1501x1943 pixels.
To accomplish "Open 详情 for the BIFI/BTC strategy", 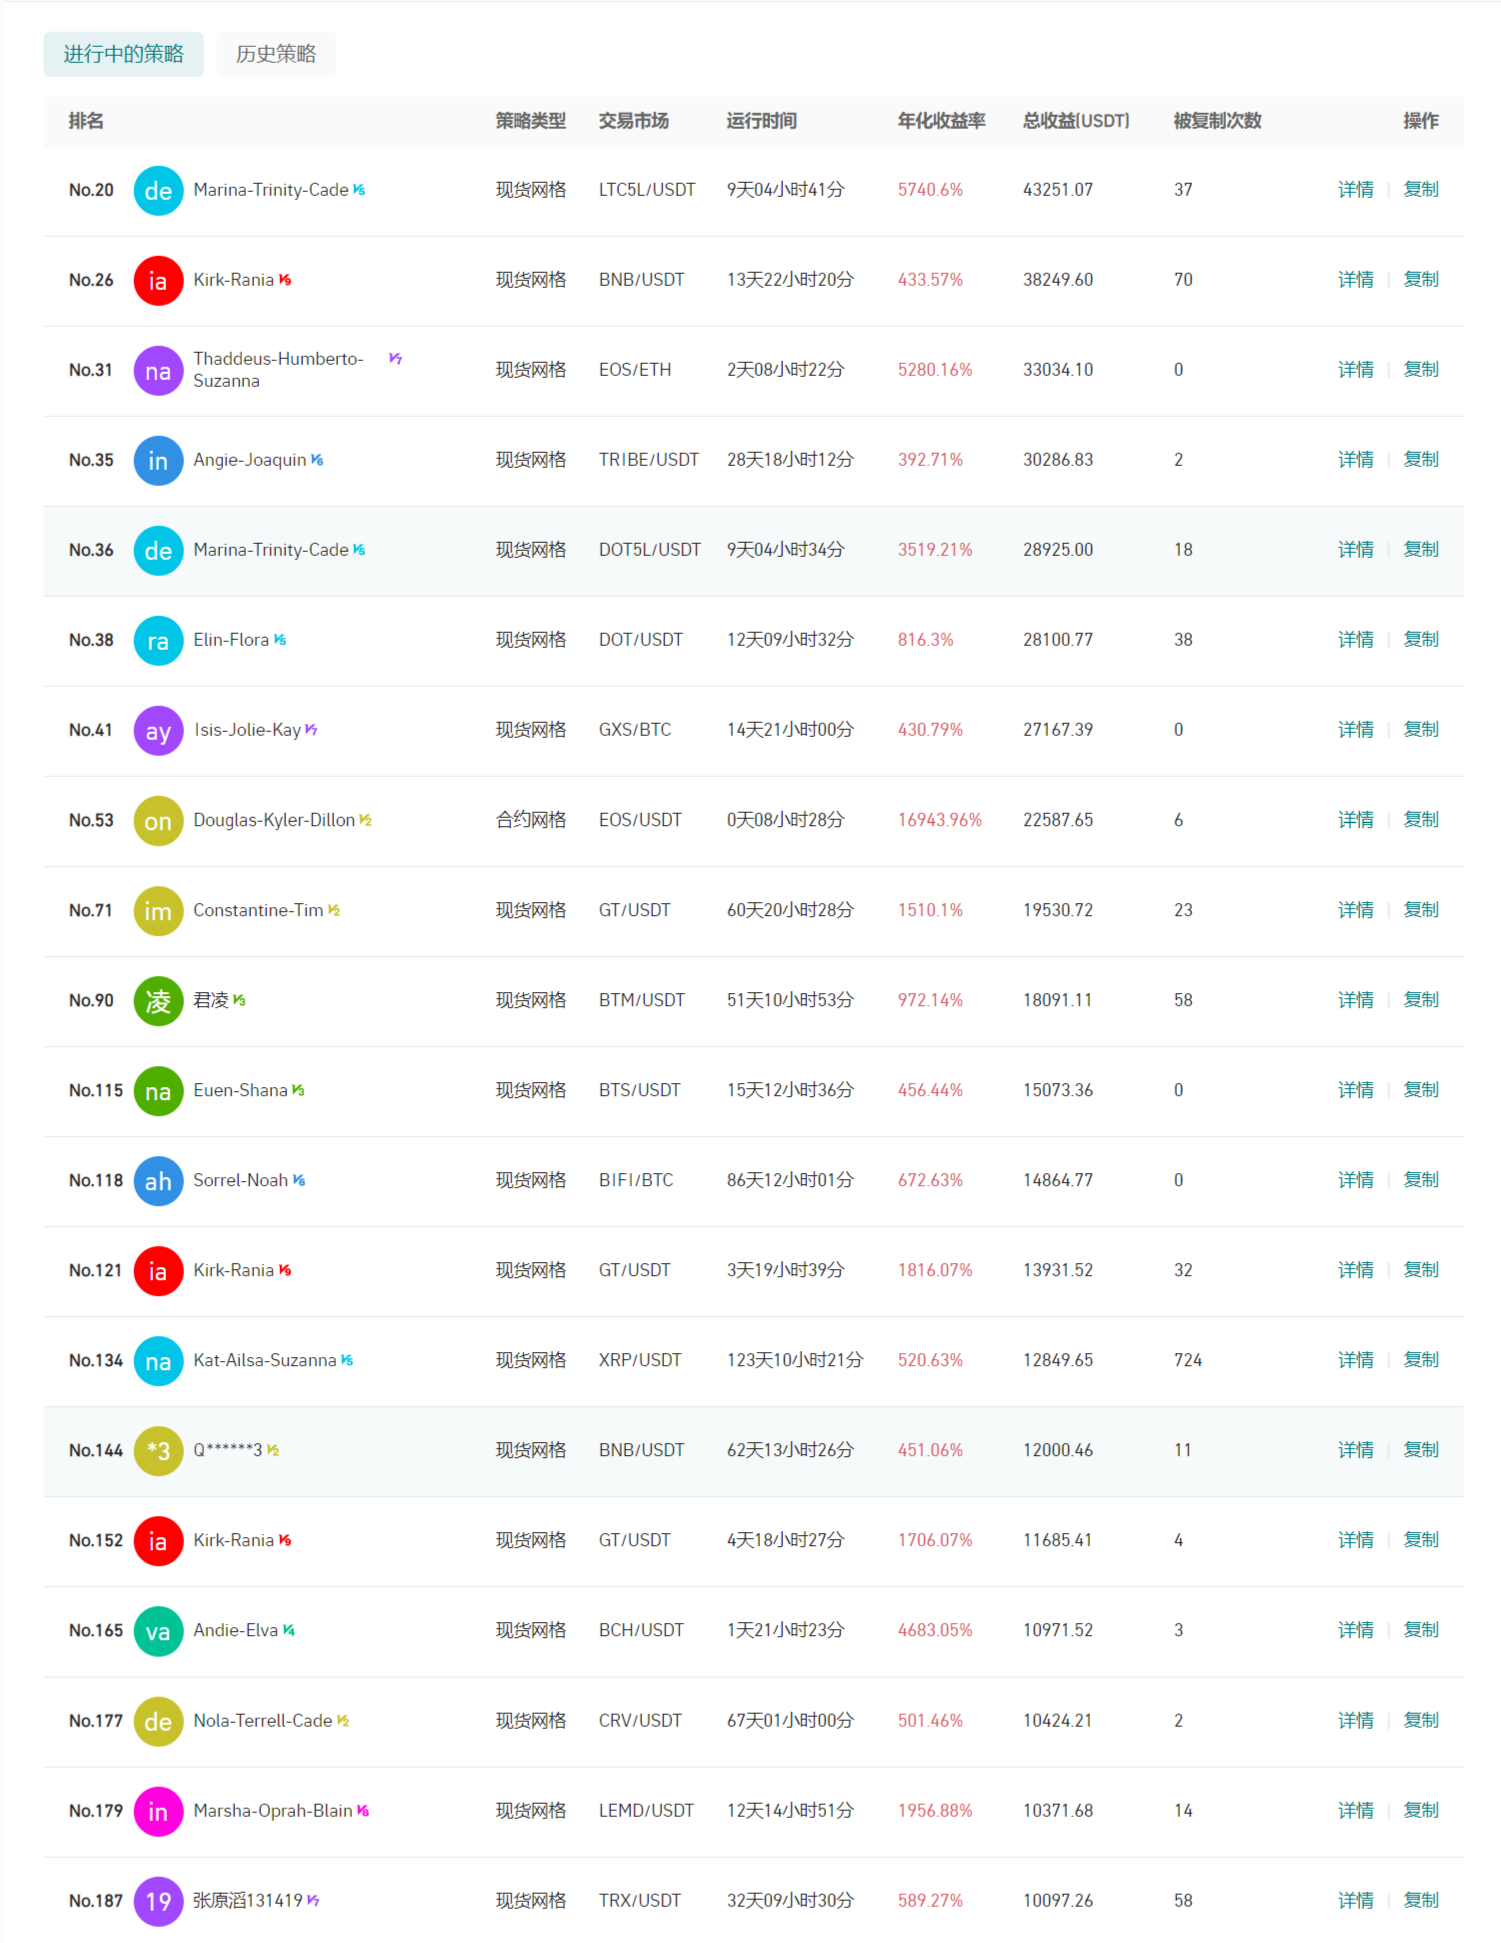I will point(1356,1179).
